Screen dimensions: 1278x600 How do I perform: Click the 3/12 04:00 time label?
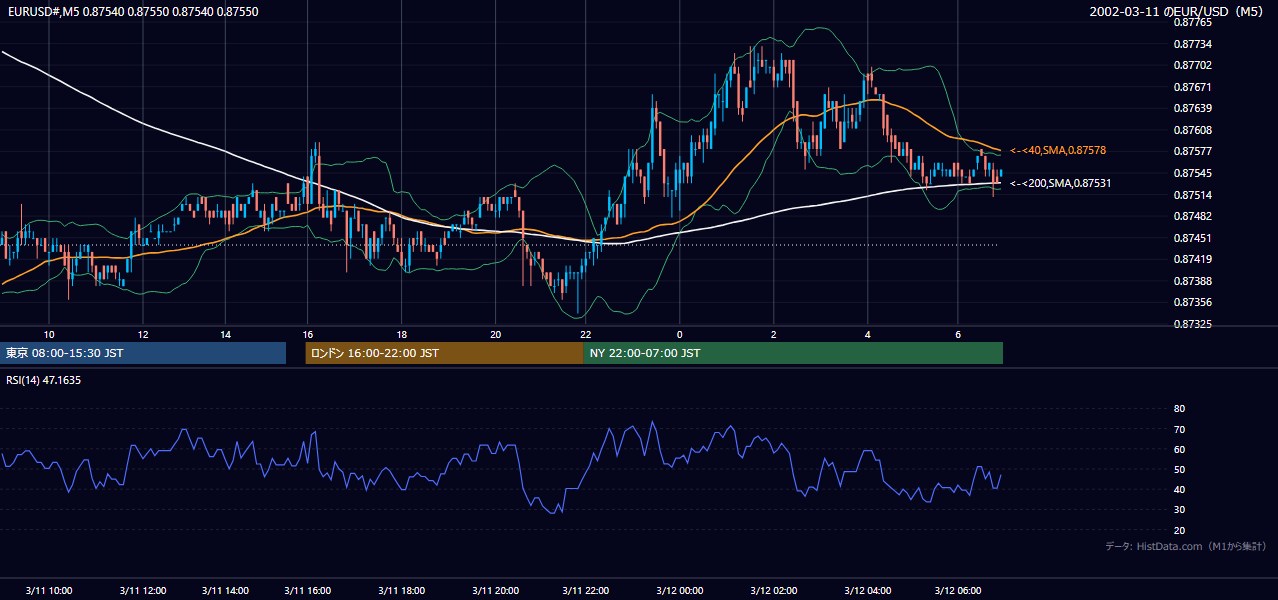pyautogui.click(x=867, y=590)
